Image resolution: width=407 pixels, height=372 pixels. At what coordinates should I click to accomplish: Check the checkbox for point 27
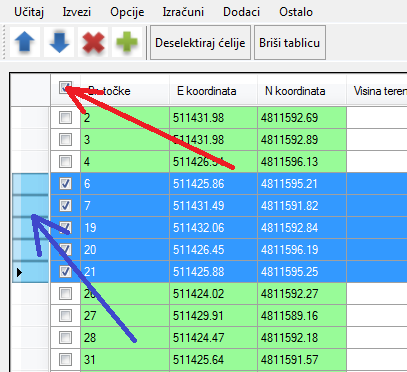[x=65, y=315]
